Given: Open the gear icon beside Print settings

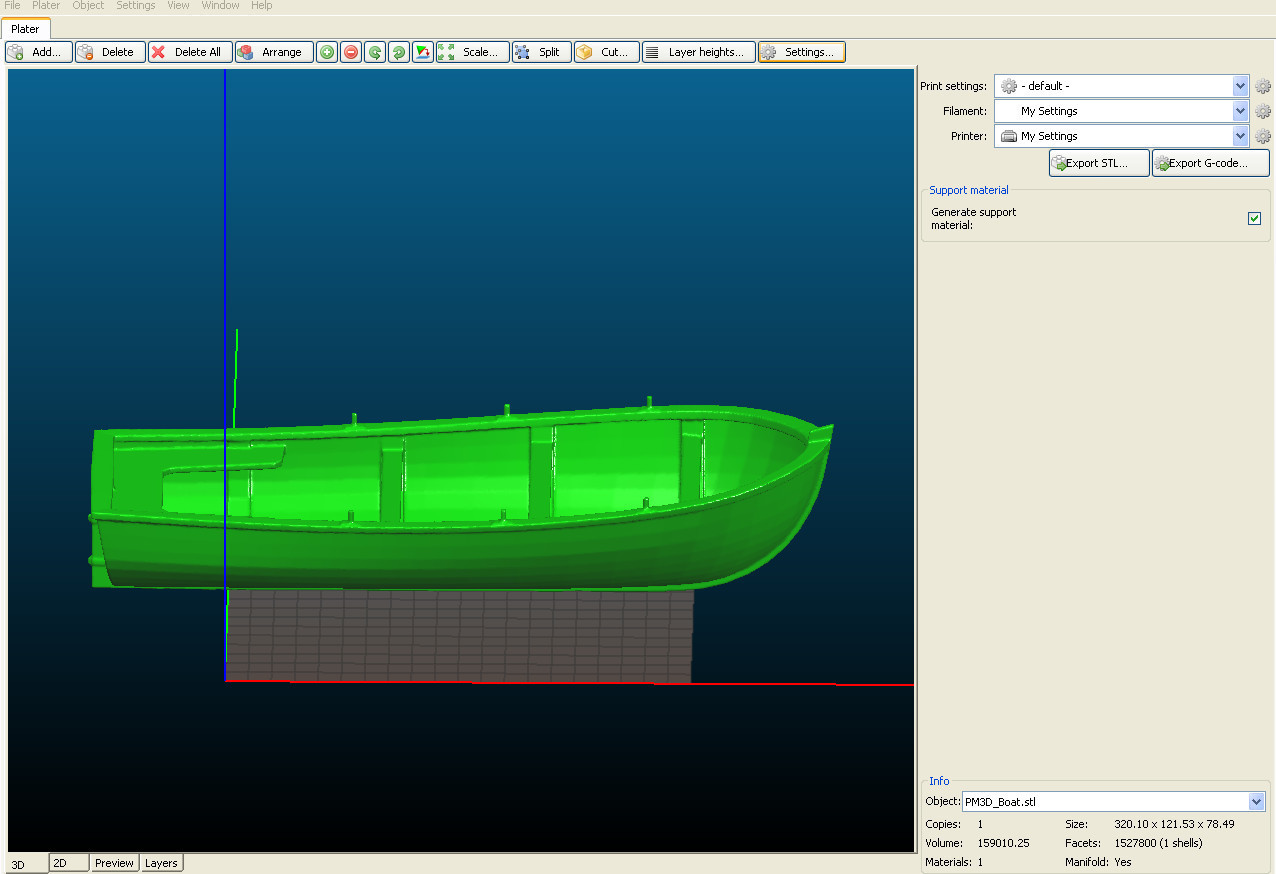Looking at the screenshot, I should [x=1263, y=86].
